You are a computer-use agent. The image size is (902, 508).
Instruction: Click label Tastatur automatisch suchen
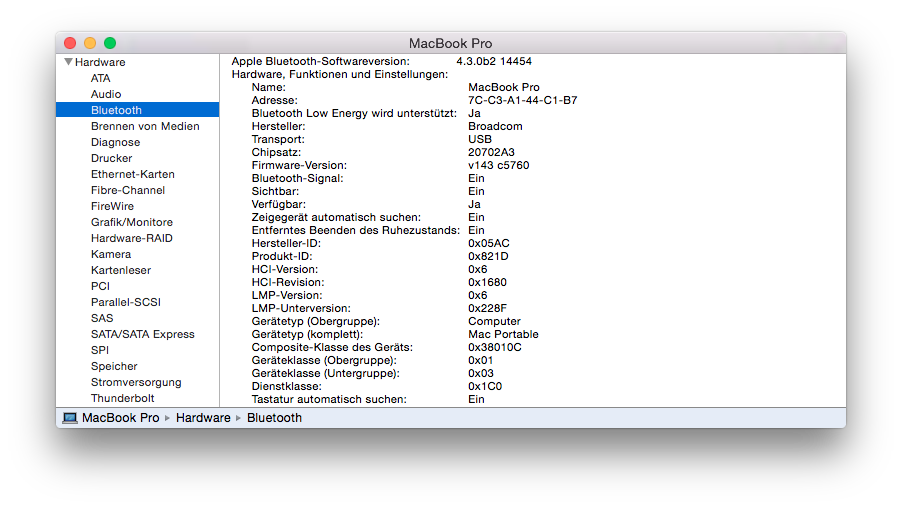(x=329, y=399)
